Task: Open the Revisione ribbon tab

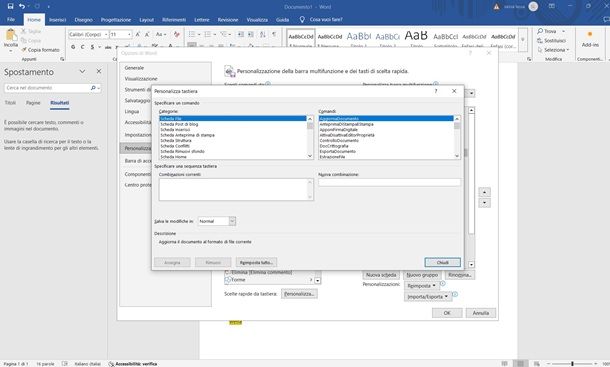Action: click(x=228, y=19)
